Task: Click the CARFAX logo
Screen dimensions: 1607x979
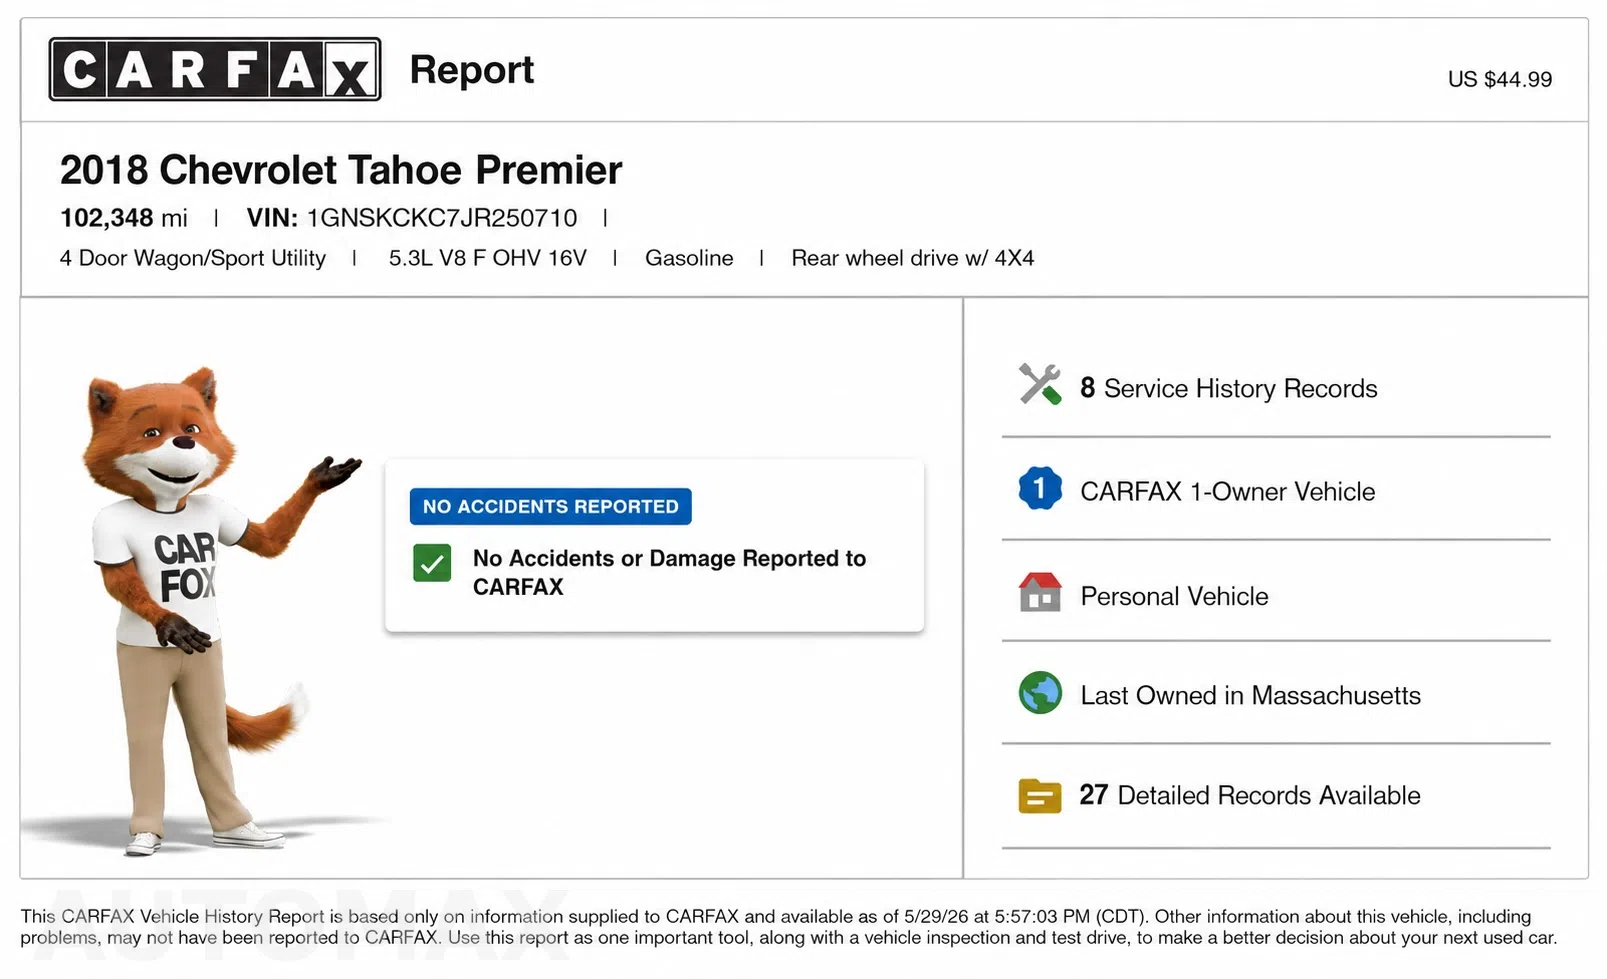Action: (x=215, y=69)
